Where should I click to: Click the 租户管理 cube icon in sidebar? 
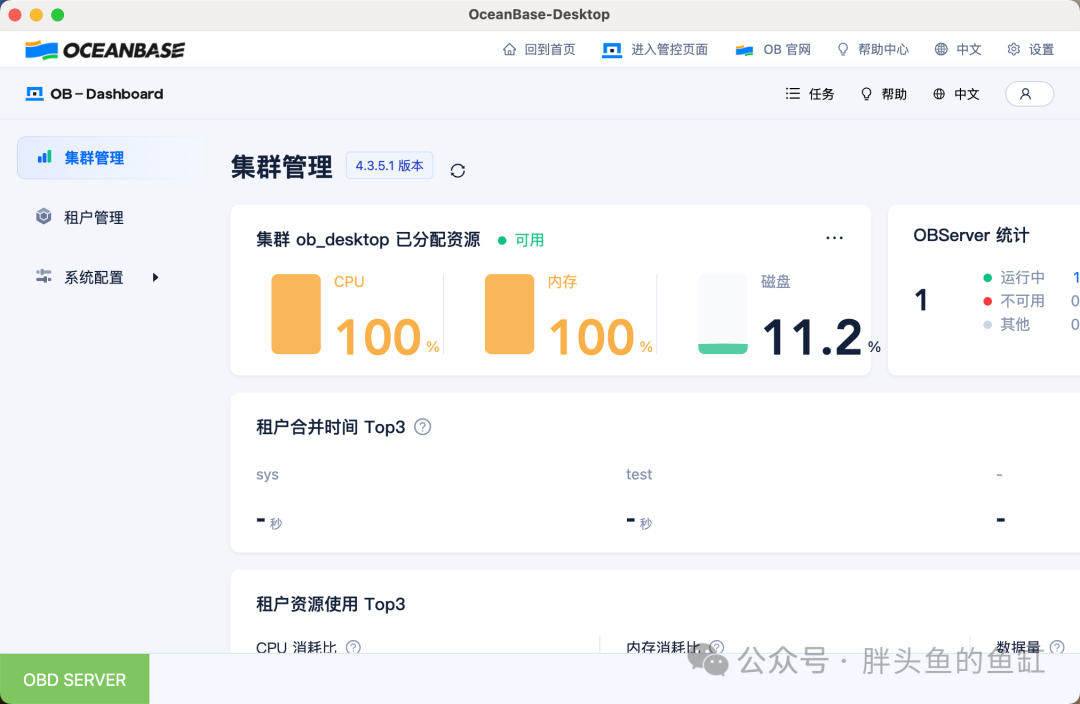click(43, 216)
